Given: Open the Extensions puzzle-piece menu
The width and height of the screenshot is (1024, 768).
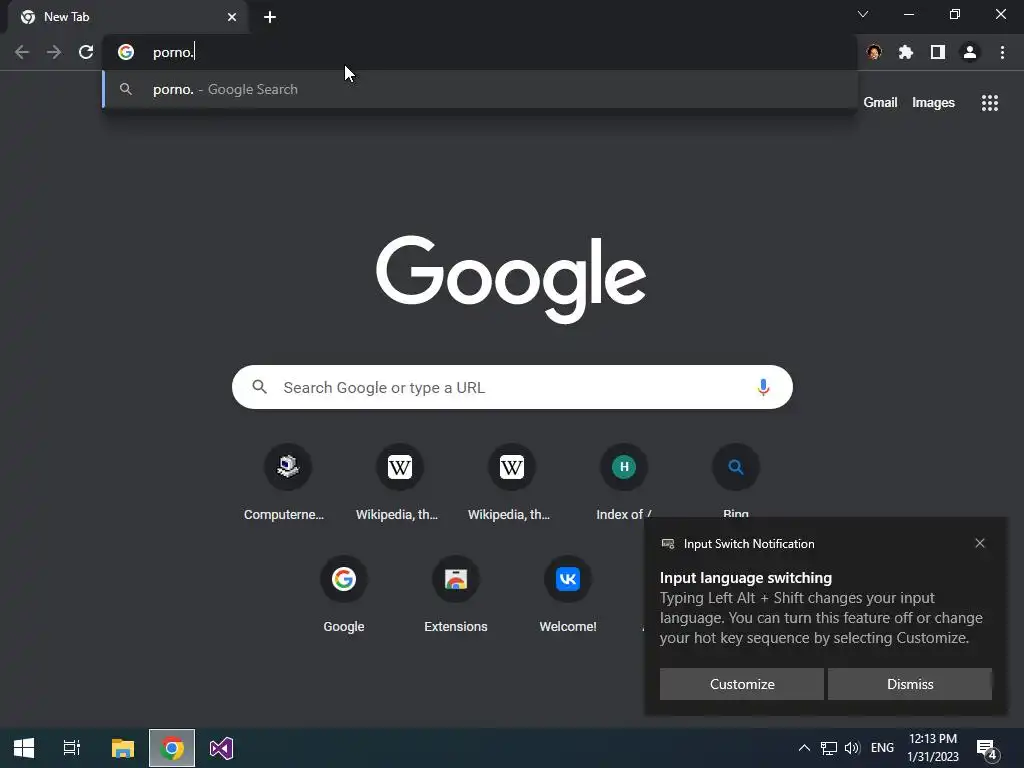Looking at the screenshot, I should point(906,52).
